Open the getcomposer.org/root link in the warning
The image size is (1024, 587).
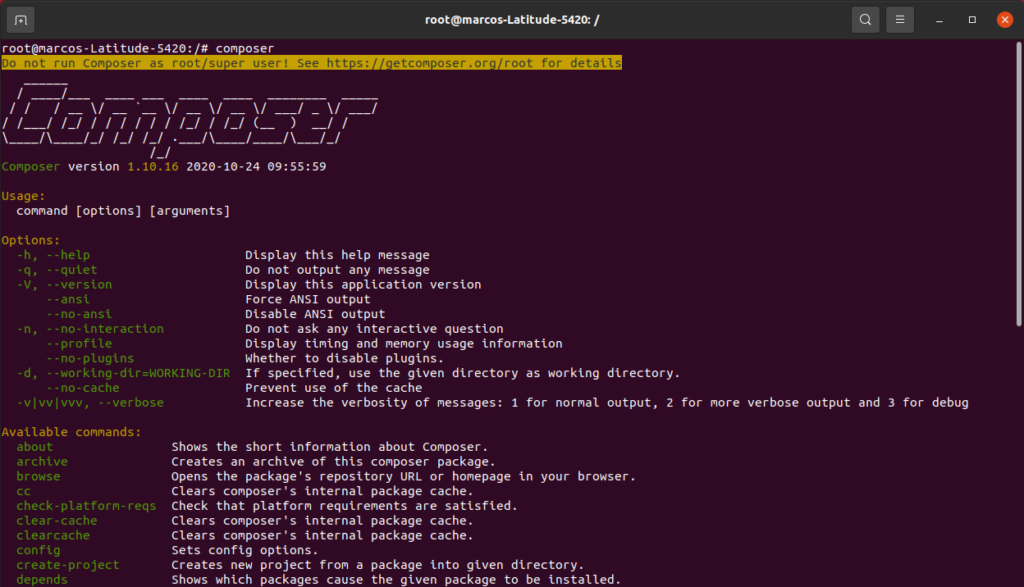tap(432, 63)
